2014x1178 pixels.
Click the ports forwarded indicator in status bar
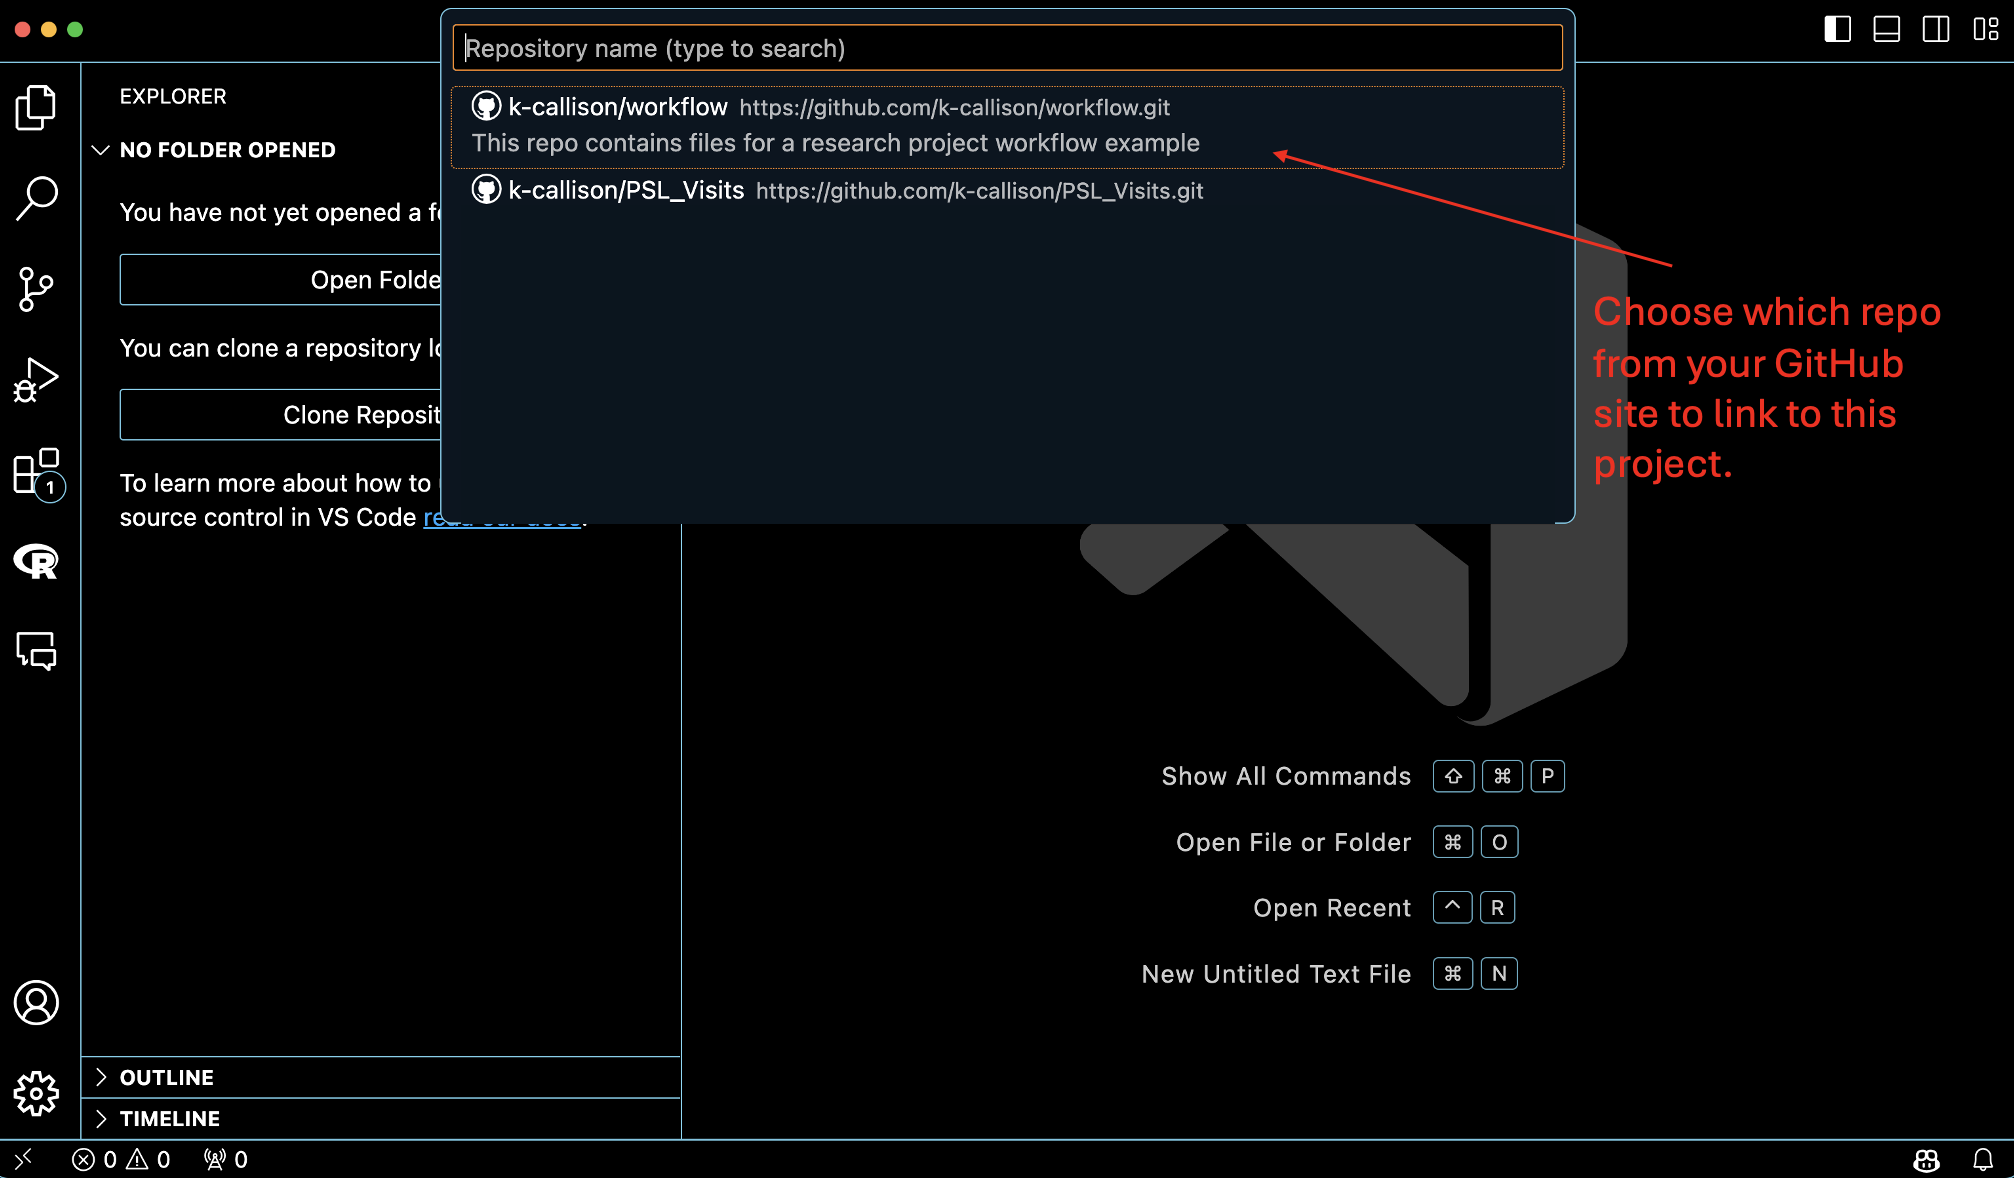tap(225, 1159)
